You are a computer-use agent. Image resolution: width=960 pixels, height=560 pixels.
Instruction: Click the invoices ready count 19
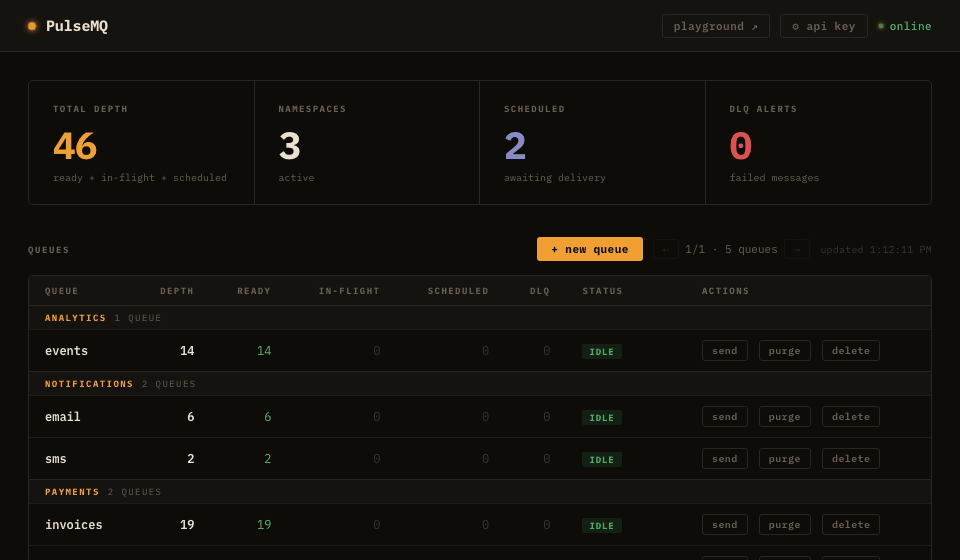[264, 525]
